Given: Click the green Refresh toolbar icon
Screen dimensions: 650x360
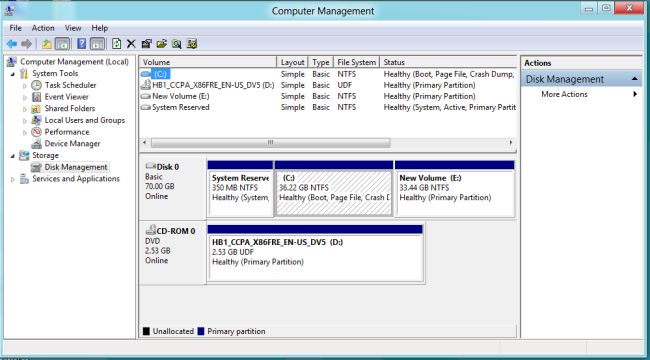Looking at the screenshot, I should [x=117, y=44].
